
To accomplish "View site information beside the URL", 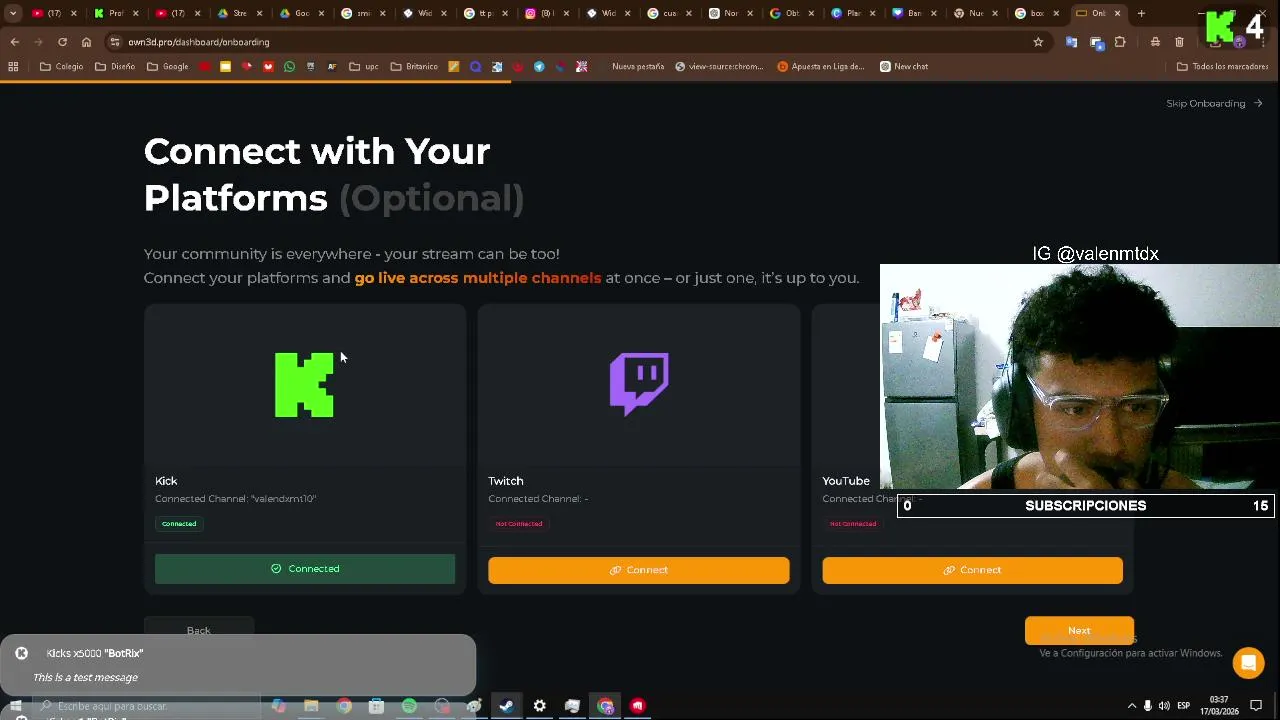I will coord(115,42).
